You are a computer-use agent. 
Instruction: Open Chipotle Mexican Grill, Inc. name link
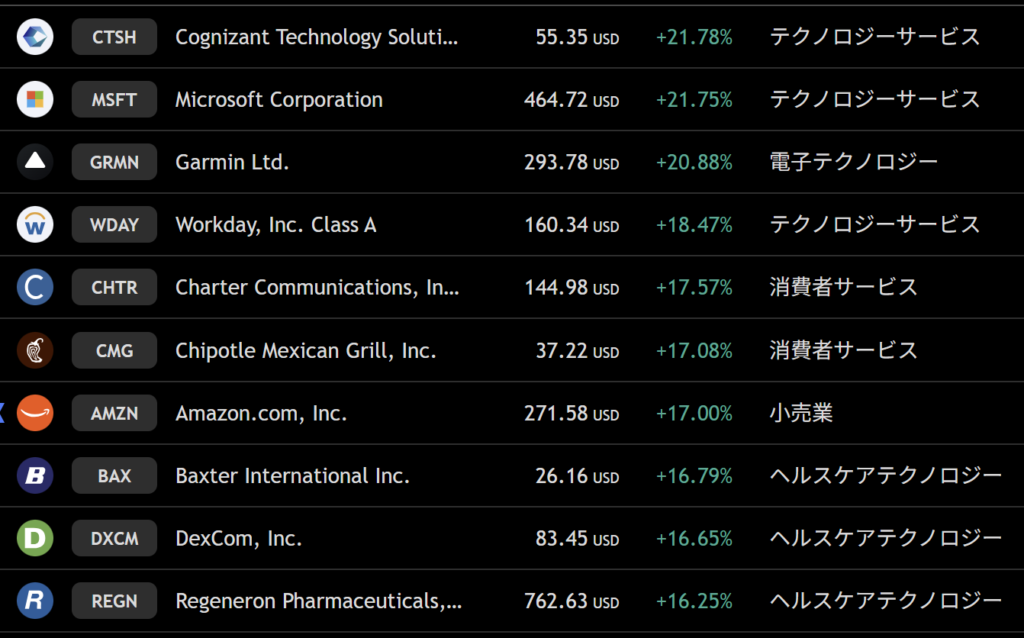click(306, 351)
